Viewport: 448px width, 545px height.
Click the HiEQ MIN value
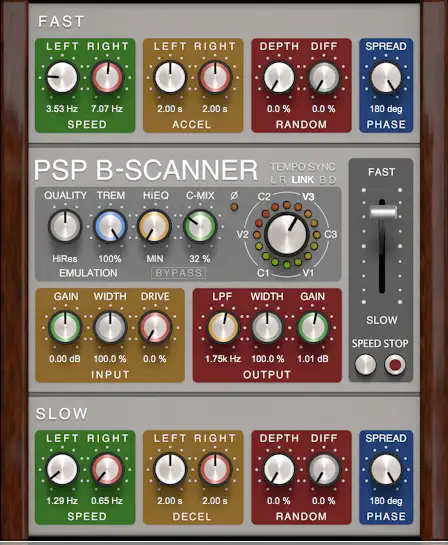[x=155, y=259]
